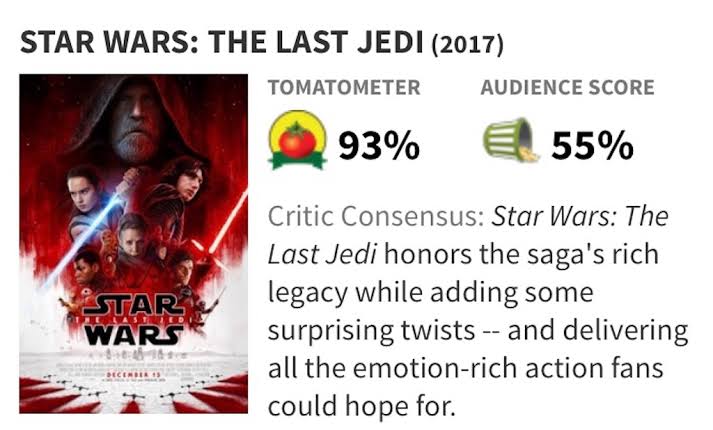Image resolution: width=713 pixels, height=430 pixels.
Task: Click the (2017) release year
Action: click(x=465, y=44)
